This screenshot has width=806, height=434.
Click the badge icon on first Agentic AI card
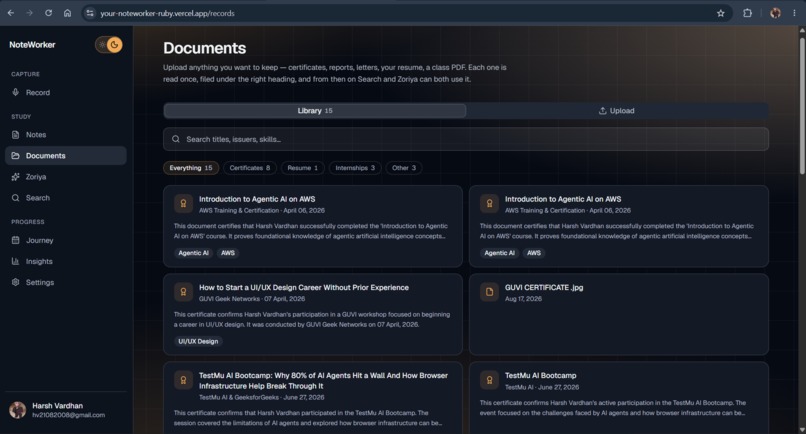click(183, 203)
